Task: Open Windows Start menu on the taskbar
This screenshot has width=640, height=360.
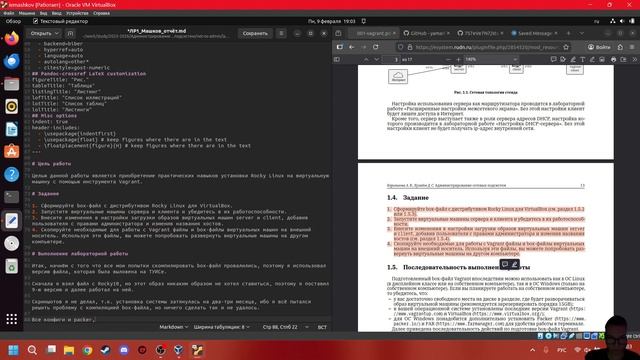Action: point(13,350)
